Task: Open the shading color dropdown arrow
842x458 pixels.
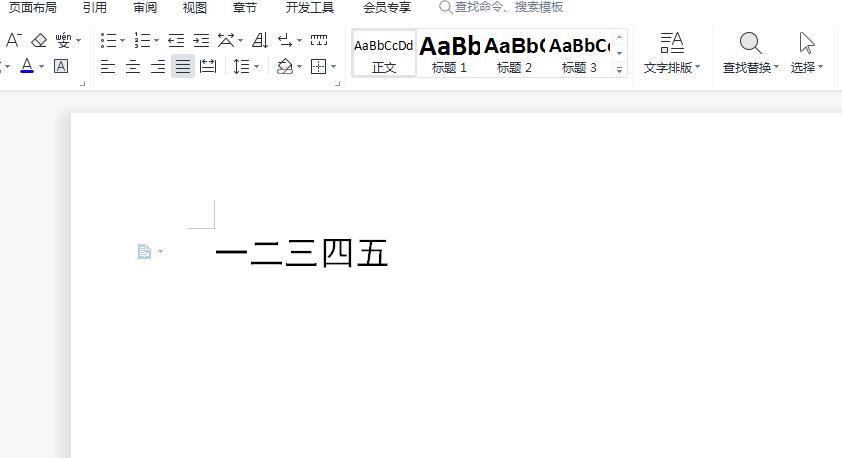Action: pos(299,67)
